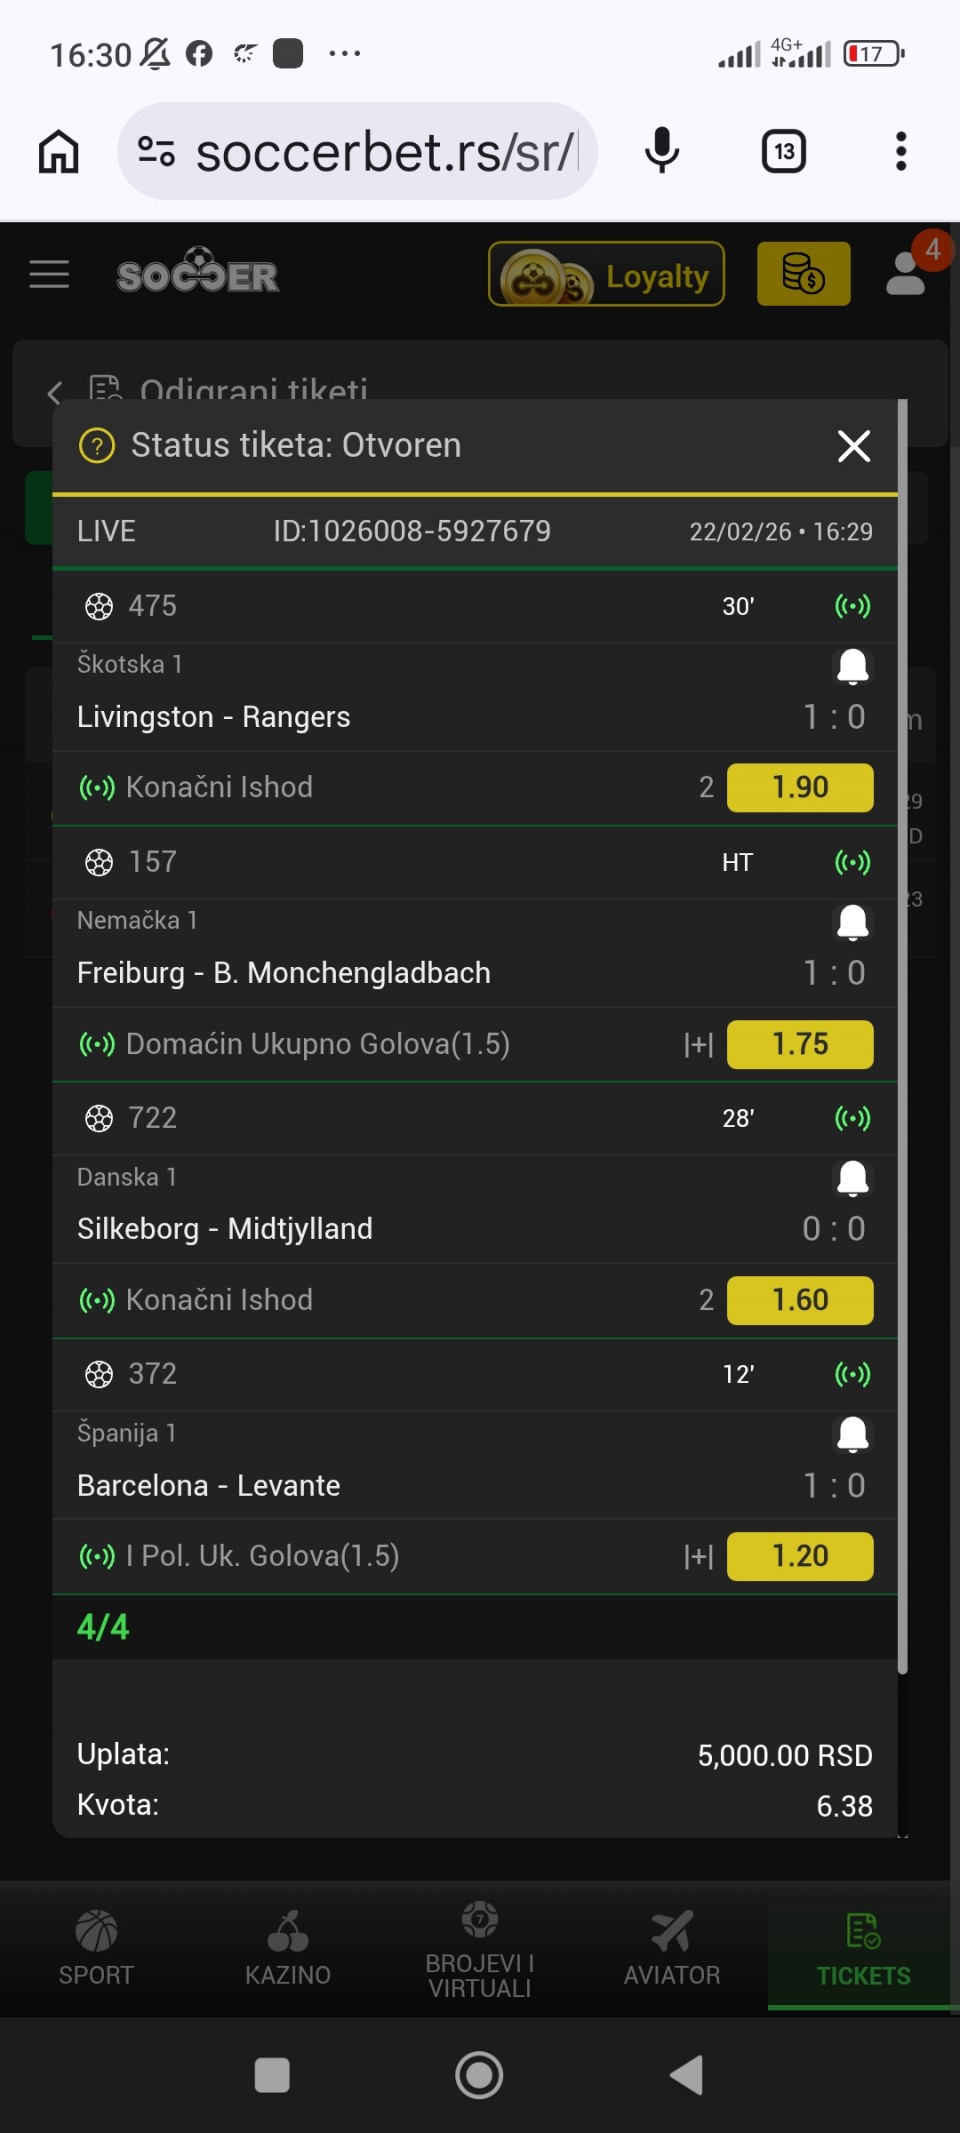Toggle notification bell for Silkeborg - Midtjylland
The width and height of the screenshot is (960, 2133).
(852, 1178)
